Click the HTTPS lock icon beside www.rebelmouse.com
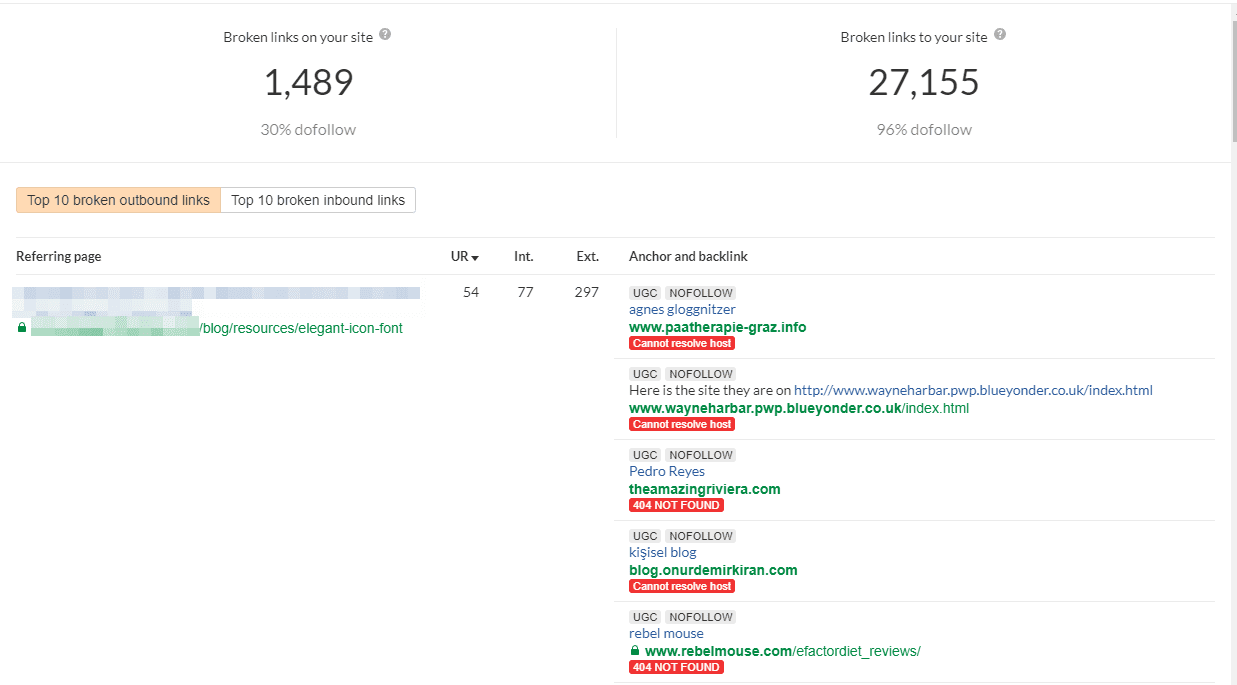Screen dimensions: 1237x685 pyautogui.click(x=634, y=650)
